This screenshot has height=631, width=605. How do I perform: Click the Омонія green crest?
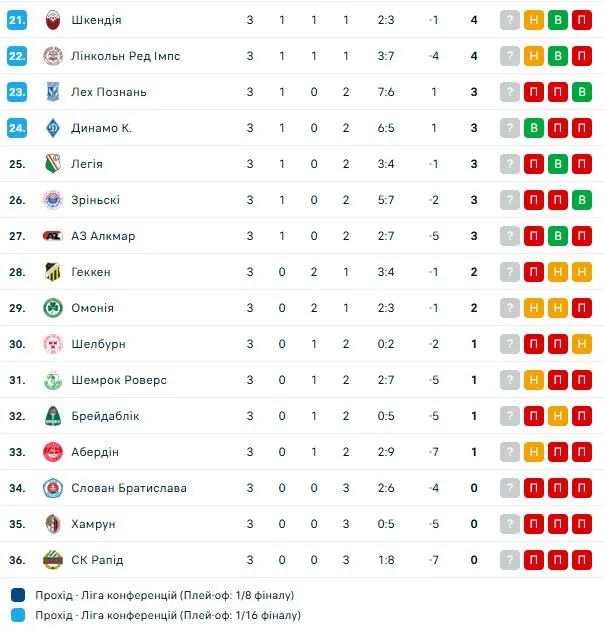coord(53,308)
